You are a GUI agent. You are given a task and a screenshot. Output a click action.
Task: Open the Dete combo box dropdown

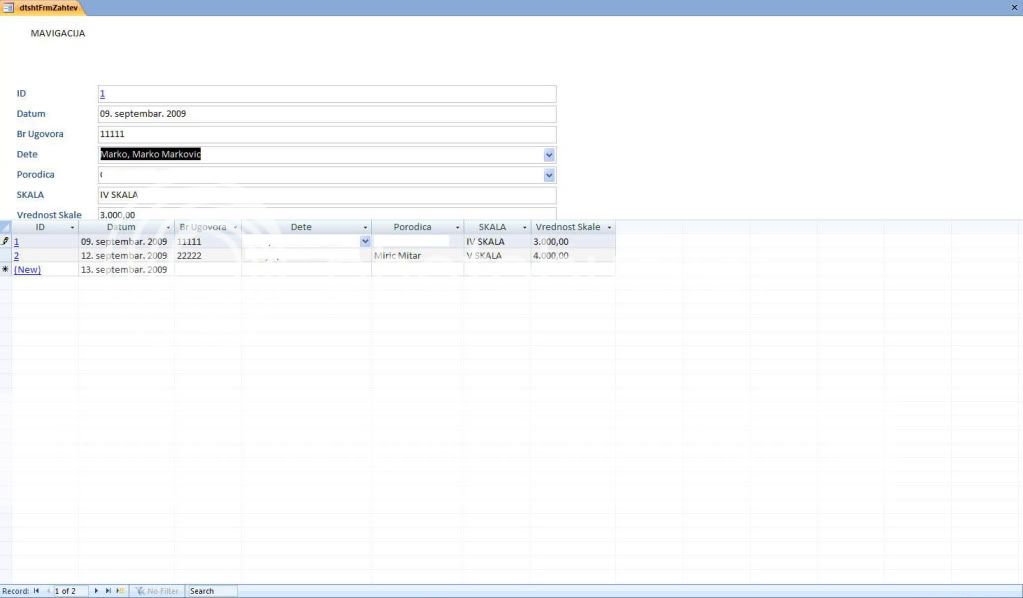tap(549, 155)
